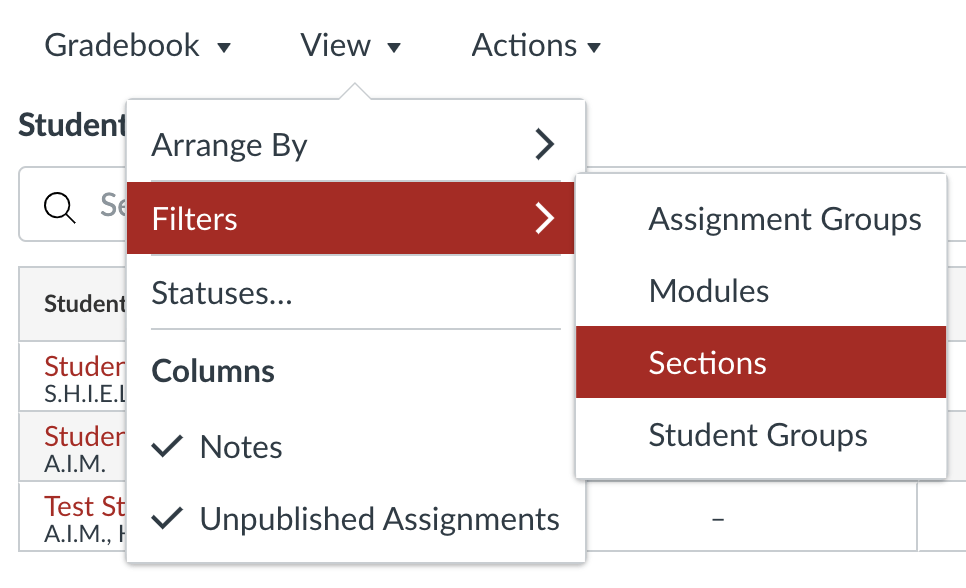Enable the Modules filter option
966x588 pixels.
pyautogui.click(x=709, y=291)
